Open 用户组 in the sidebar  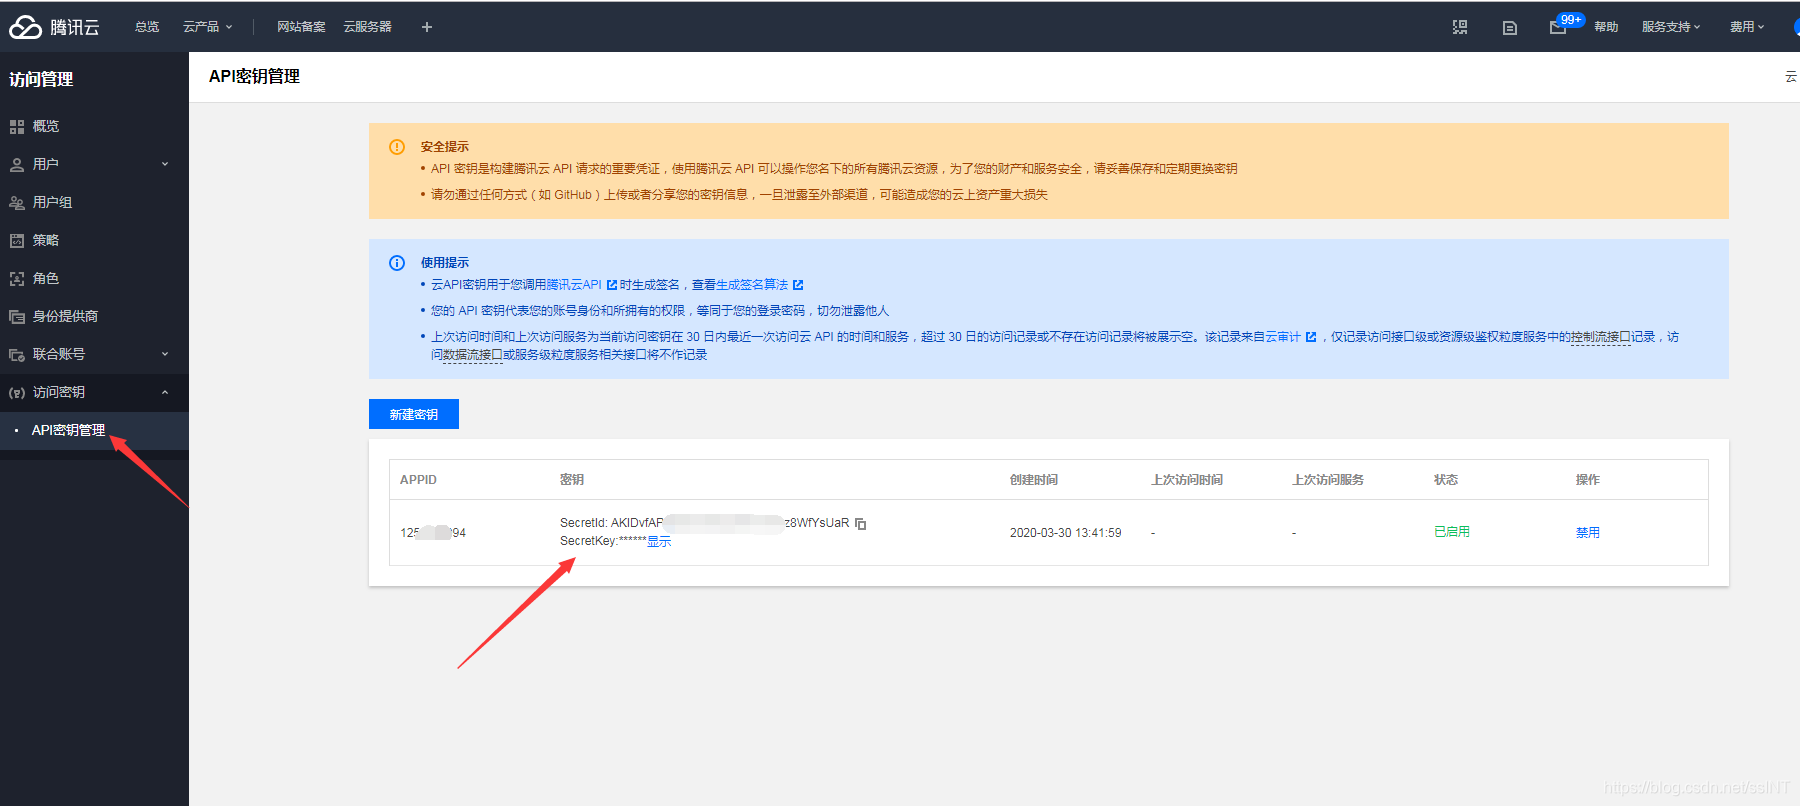94,202
